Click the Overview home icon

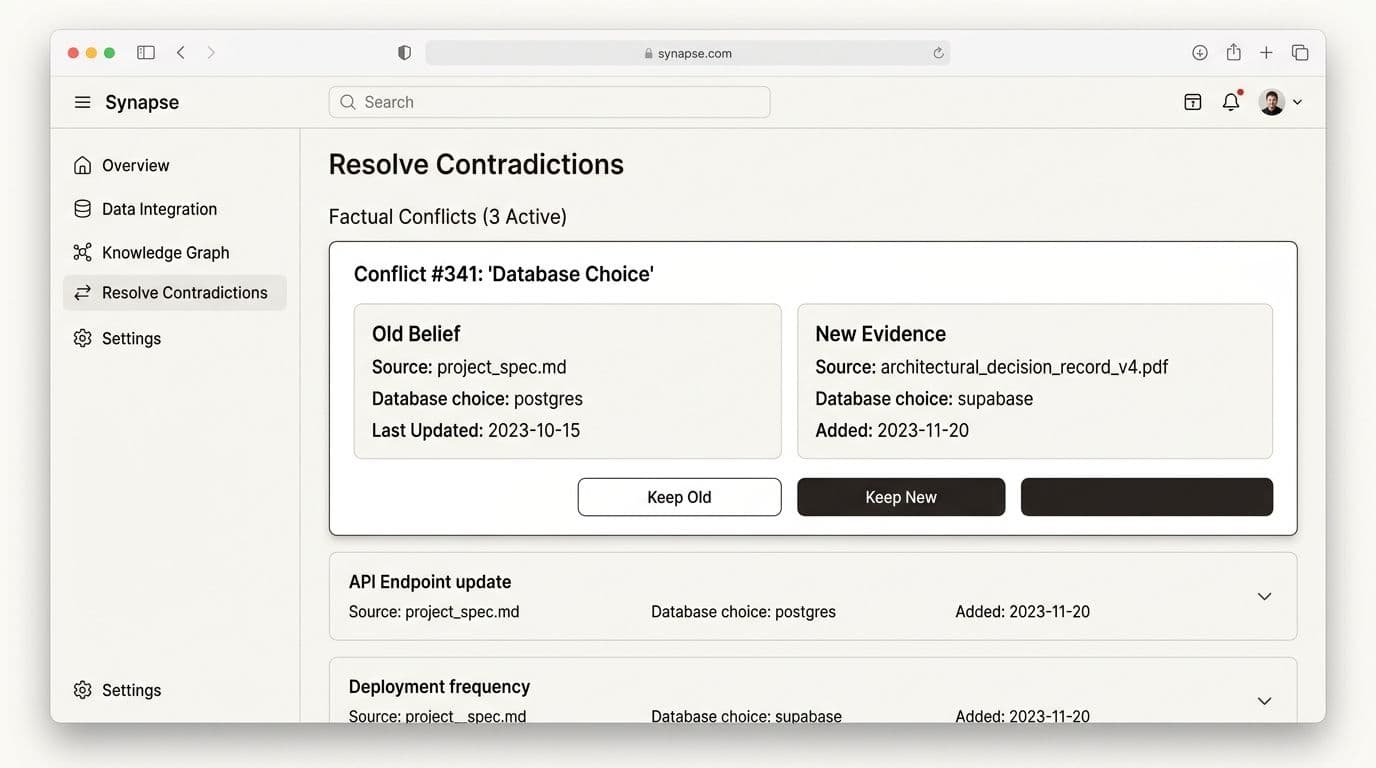pyautogui.click(x=82, y=165)
